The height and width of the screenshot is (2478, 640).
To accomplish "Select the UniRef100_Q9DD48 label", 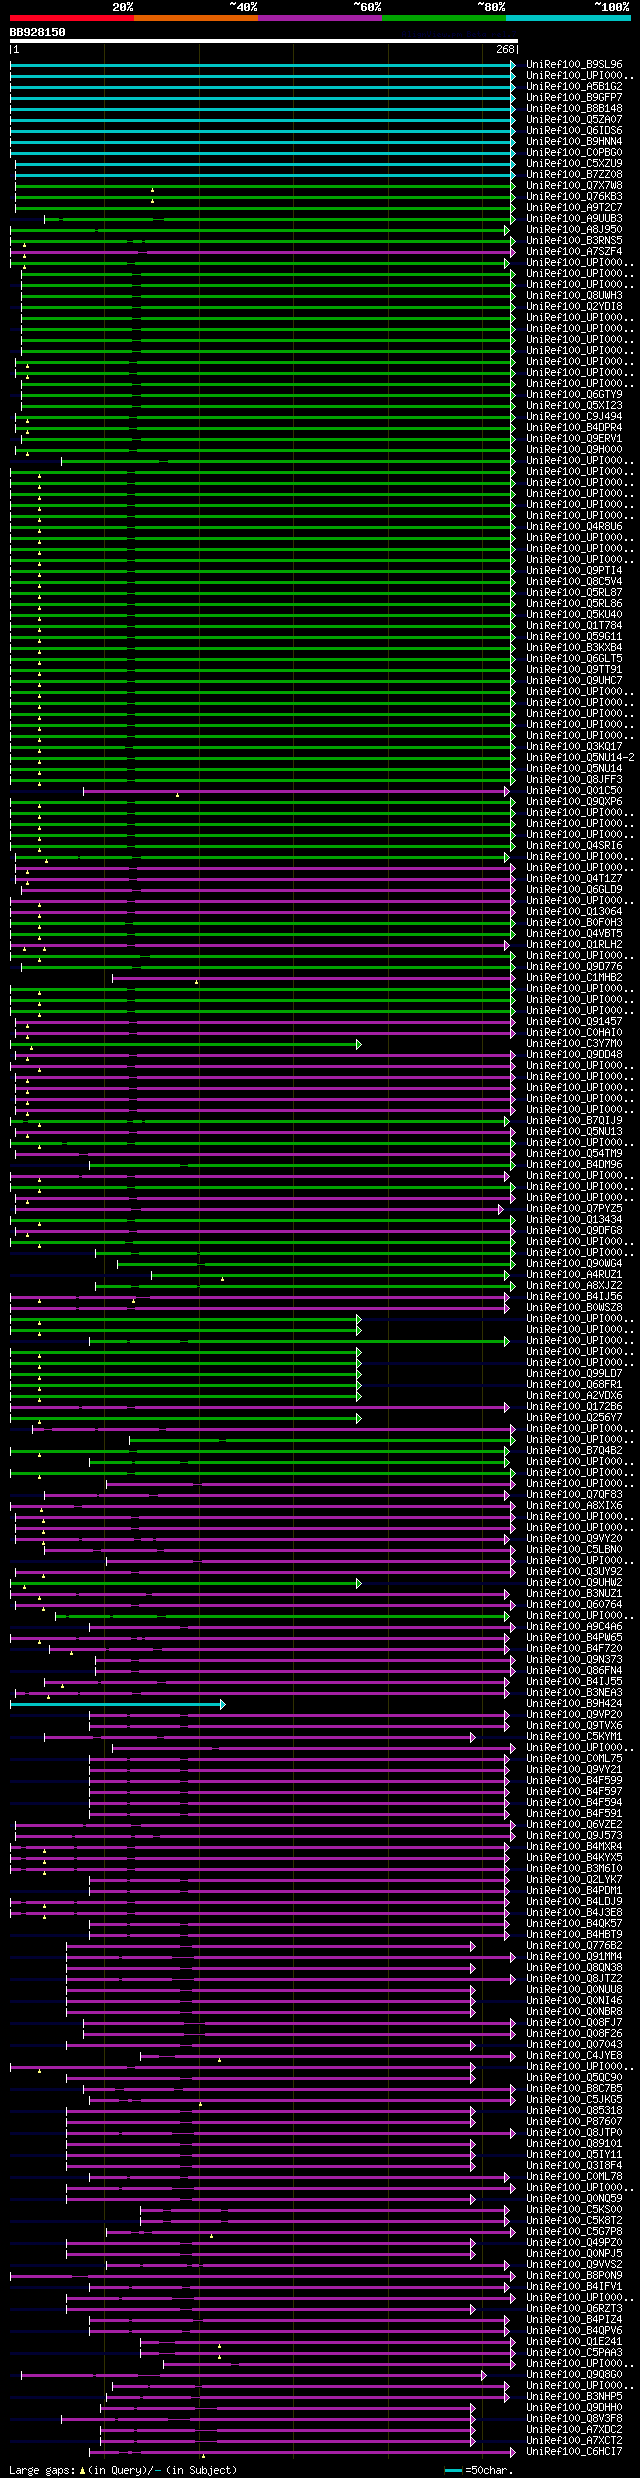I will (x=574, y=1055).
